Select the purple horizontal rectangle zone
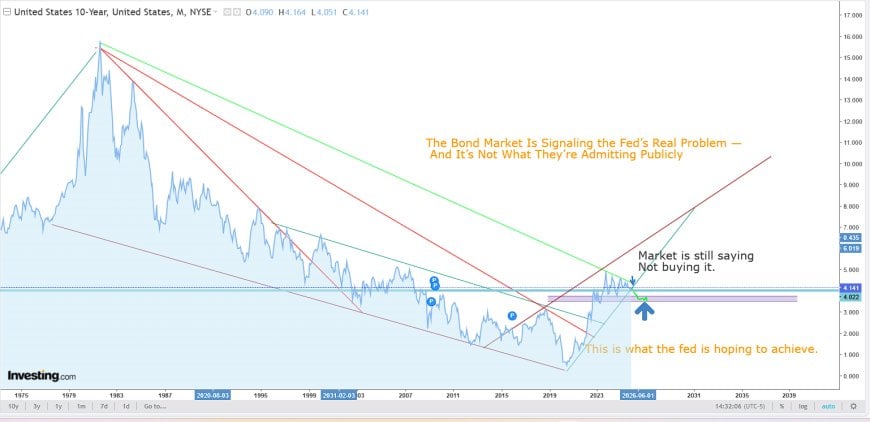The width and height of the screenshot is (870, 422). [x=672, y=299]
